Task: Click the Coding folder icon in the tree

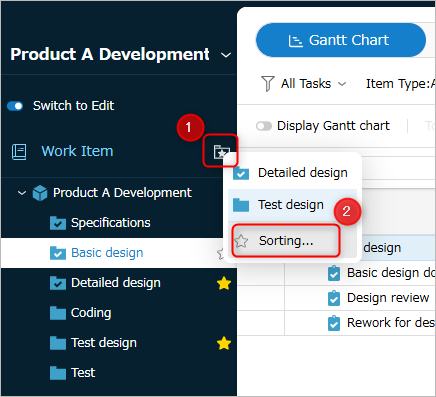Action: click(58, 313)
